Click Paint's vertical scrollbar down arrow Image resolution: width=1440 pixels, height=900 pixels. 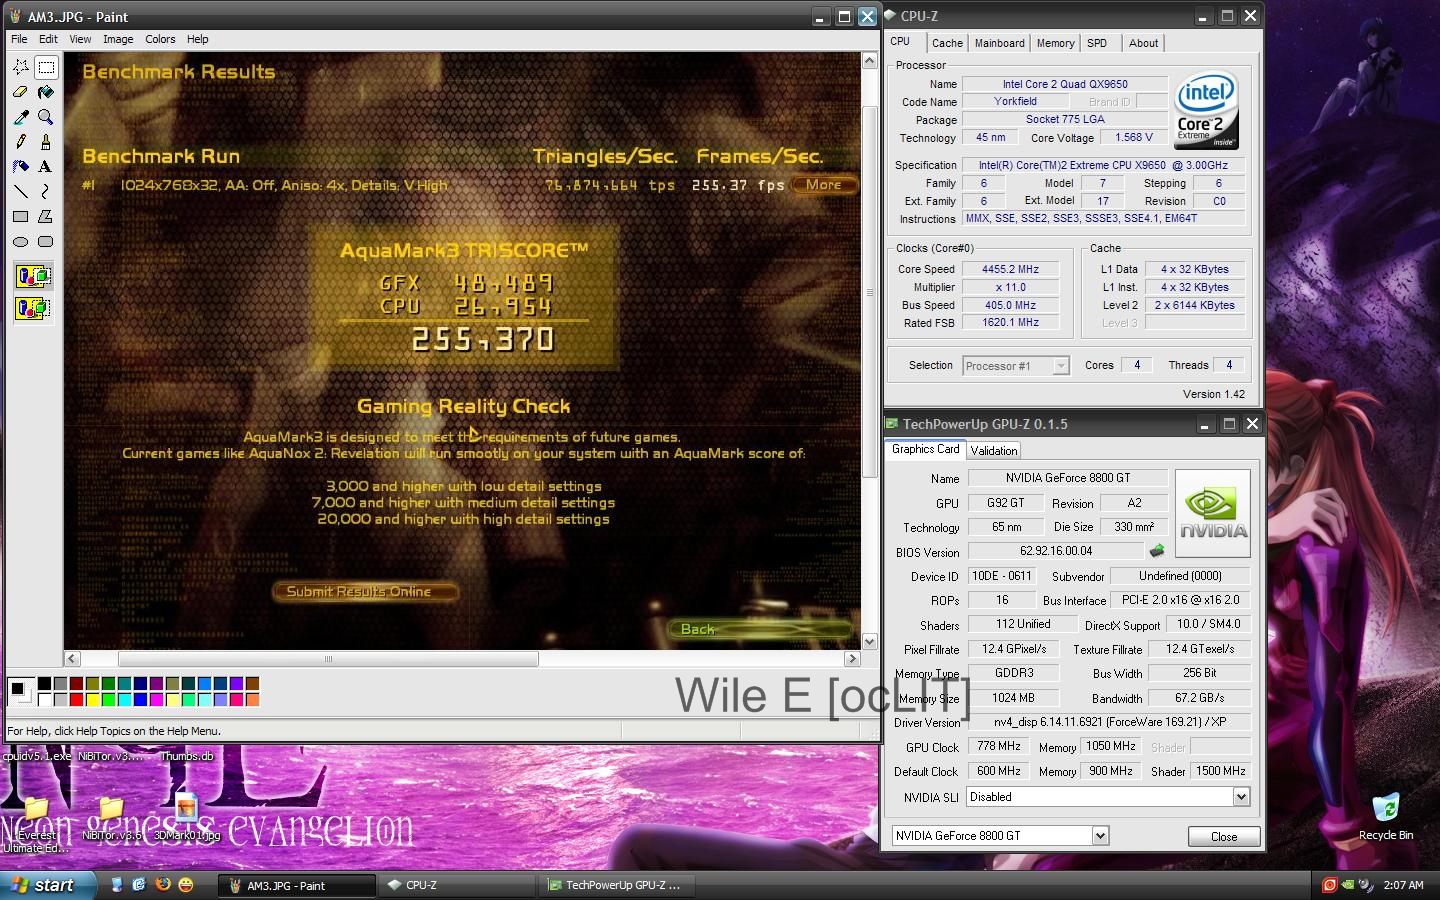point(869,642)
